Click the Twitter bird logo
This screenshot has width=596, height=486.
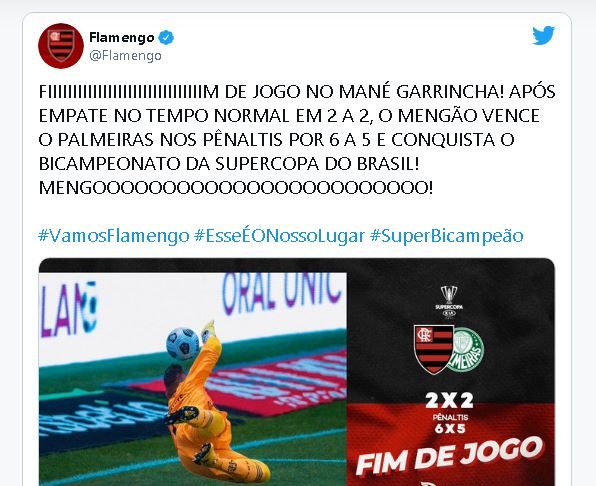[x=543, y=35]
